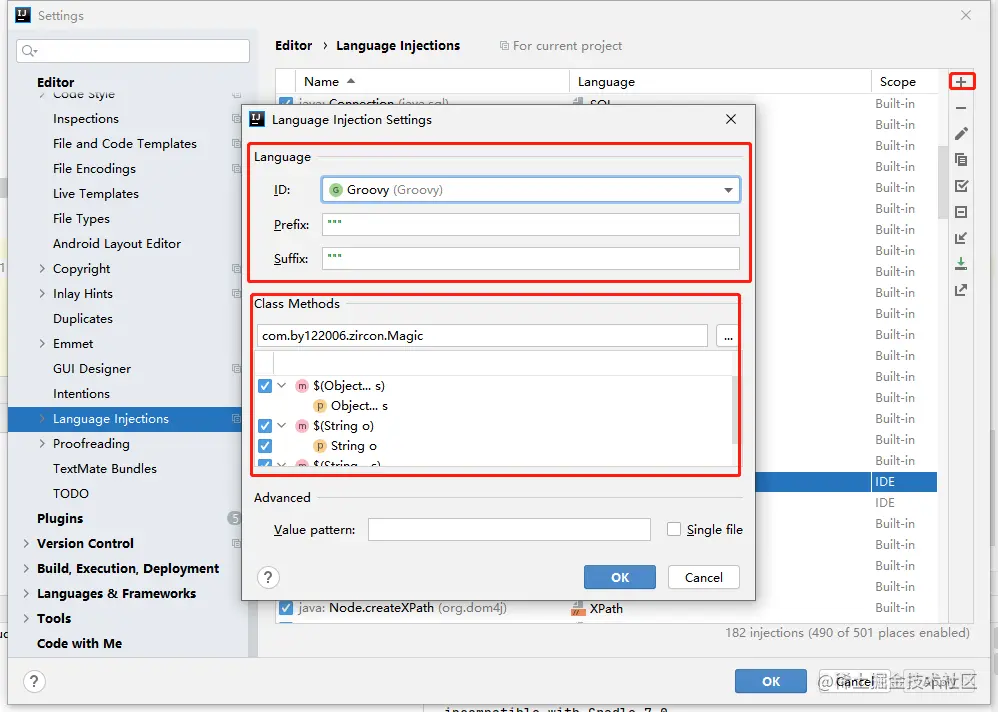Expand the Emmet settings node

pyautogui.click(x=42, y=344)
